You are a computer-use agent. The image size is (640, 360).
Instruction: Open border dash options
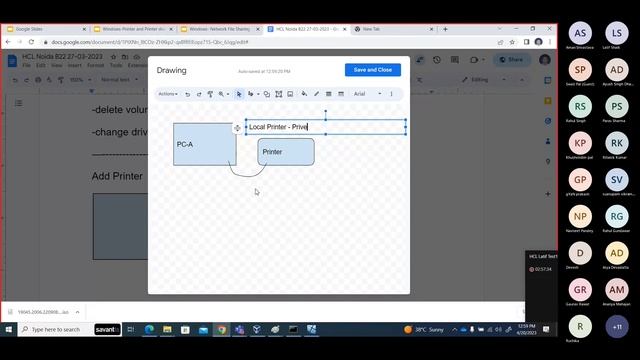coord(341,94)
